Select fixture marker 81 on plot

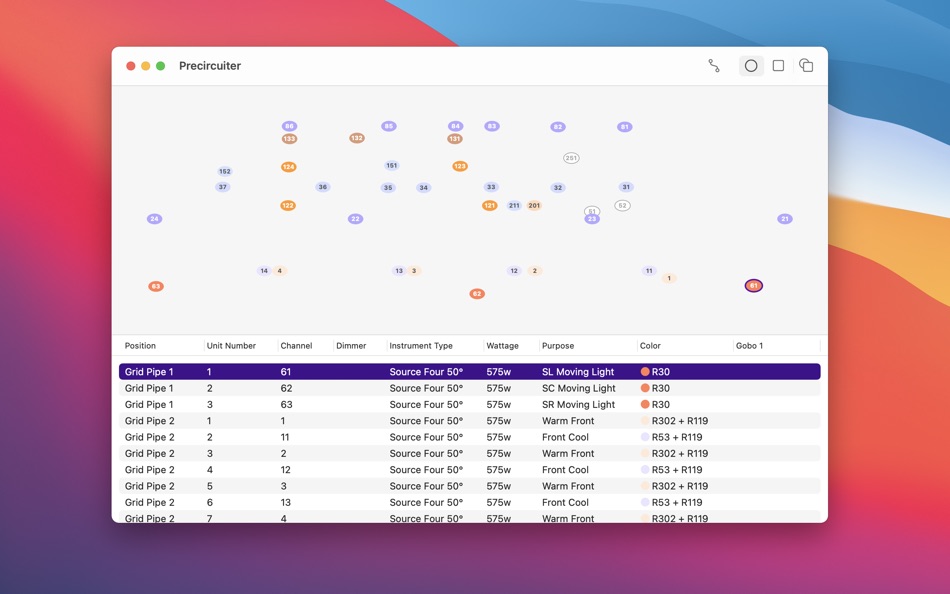tap(624, 127)
